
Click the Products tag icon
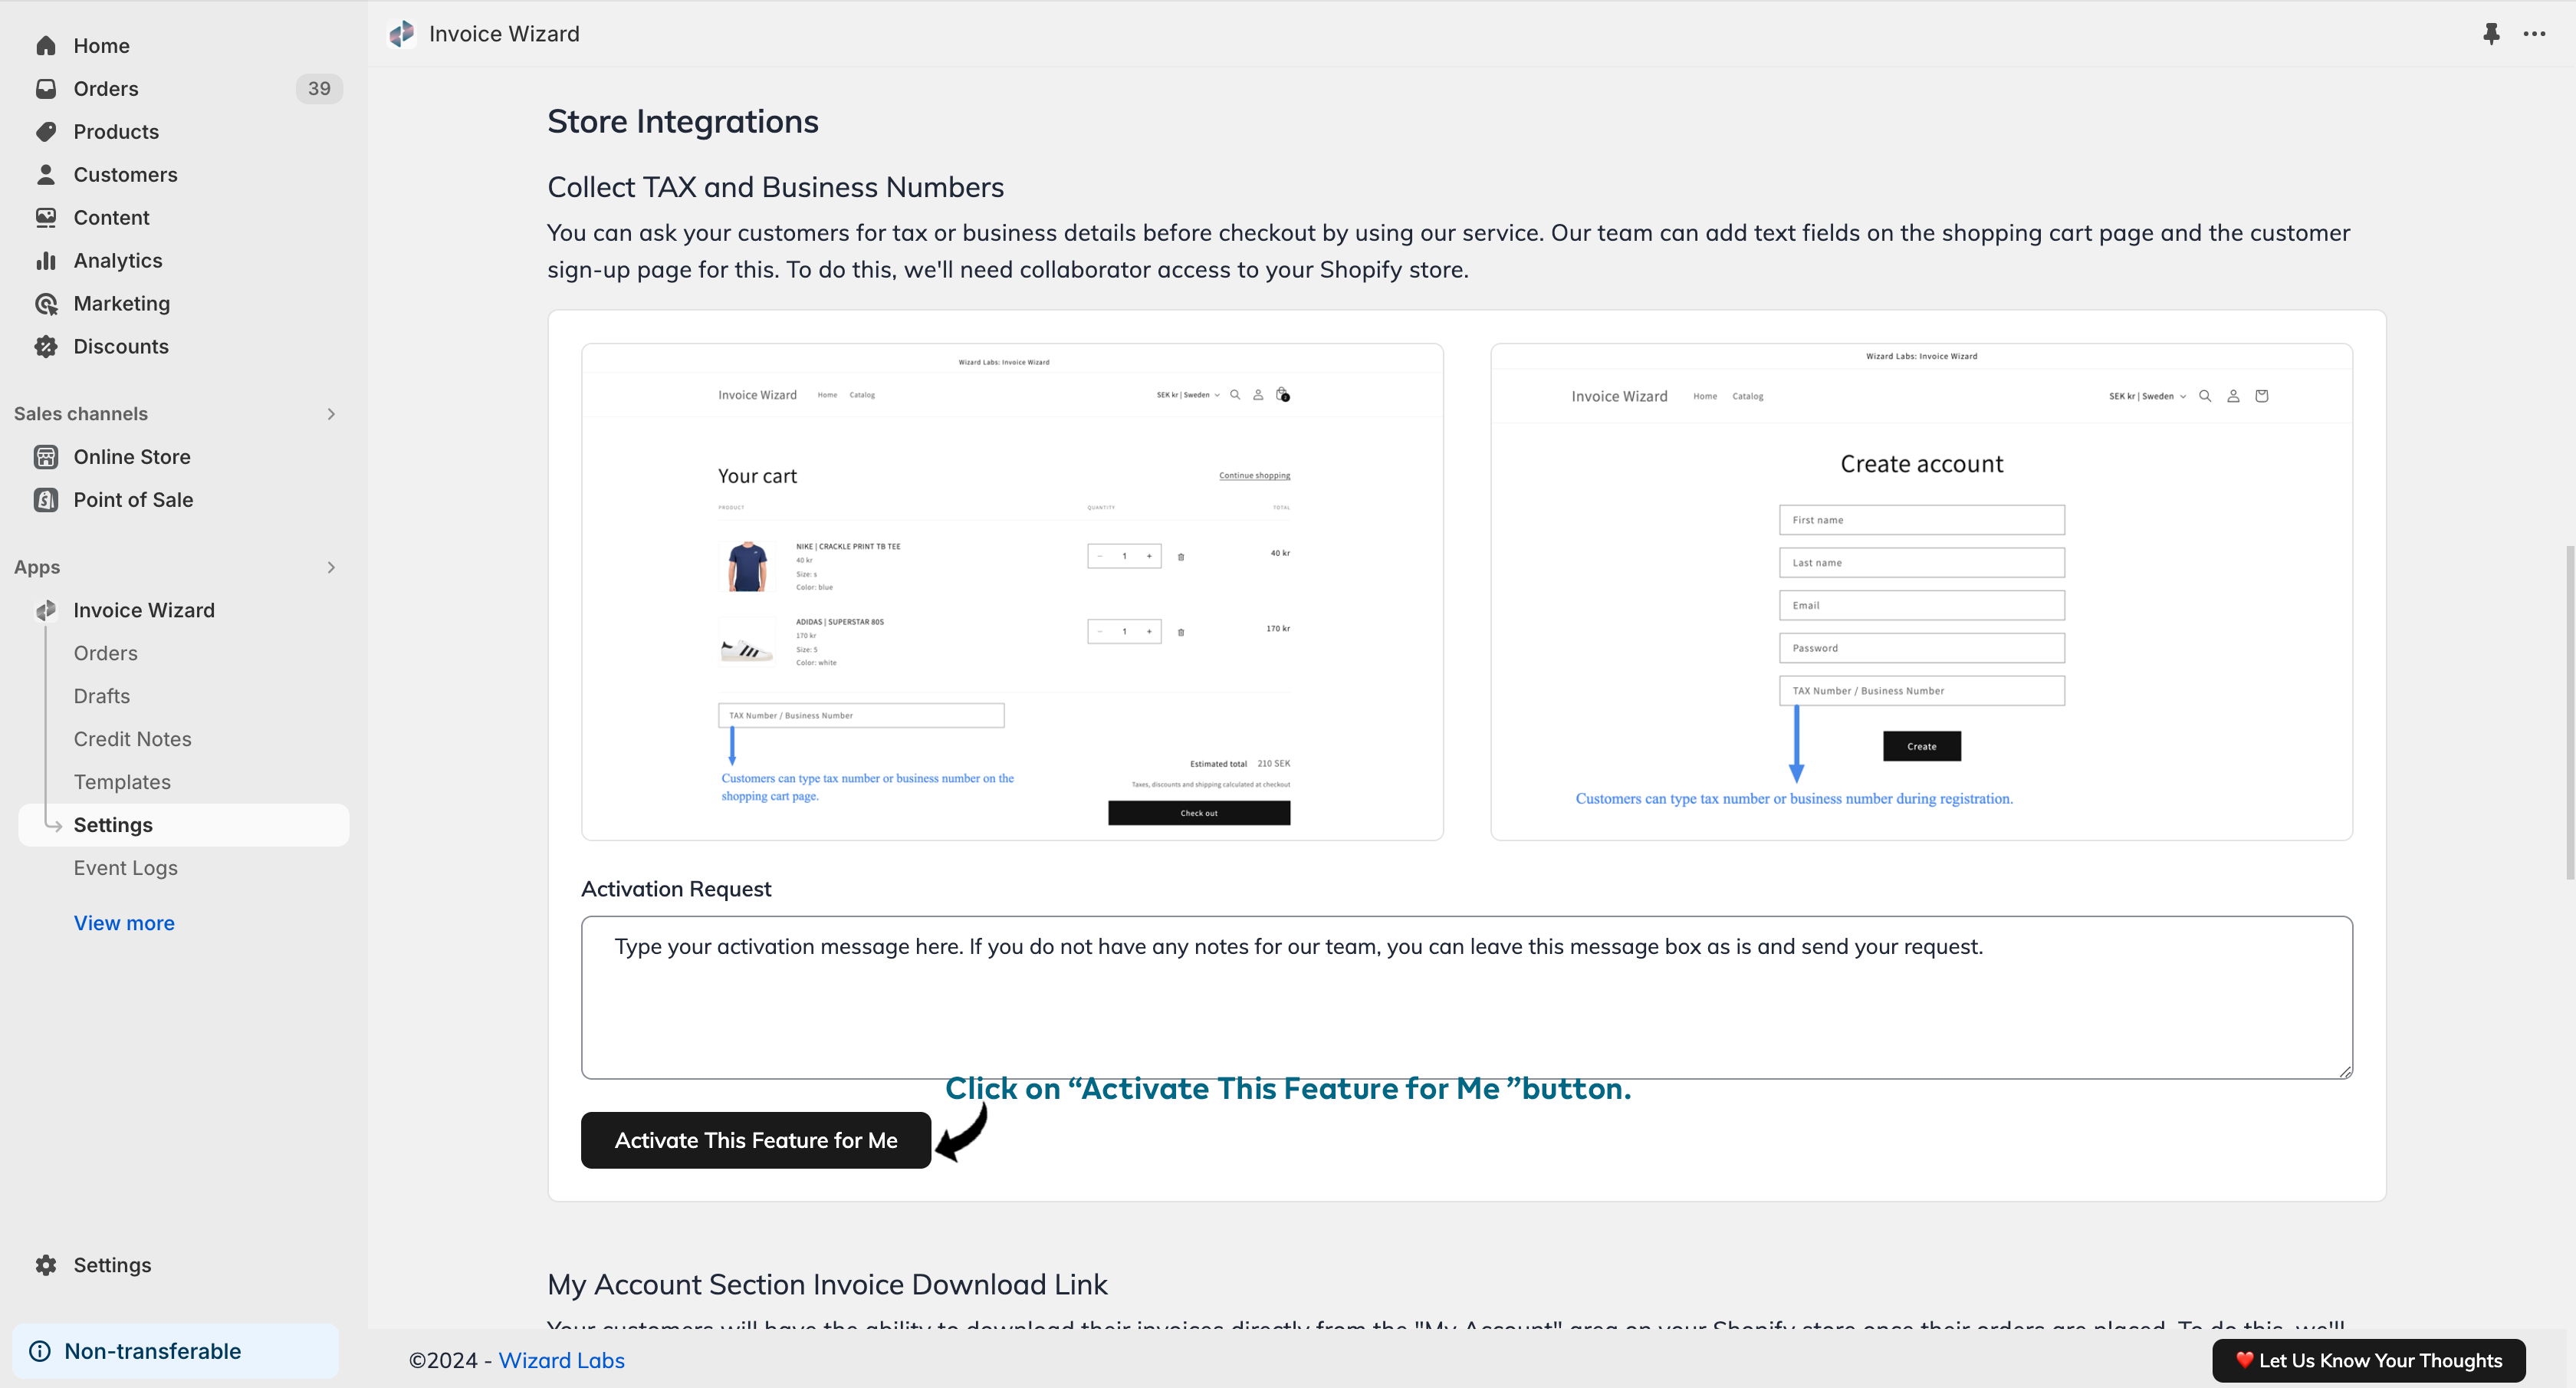[x=46, y=132]
